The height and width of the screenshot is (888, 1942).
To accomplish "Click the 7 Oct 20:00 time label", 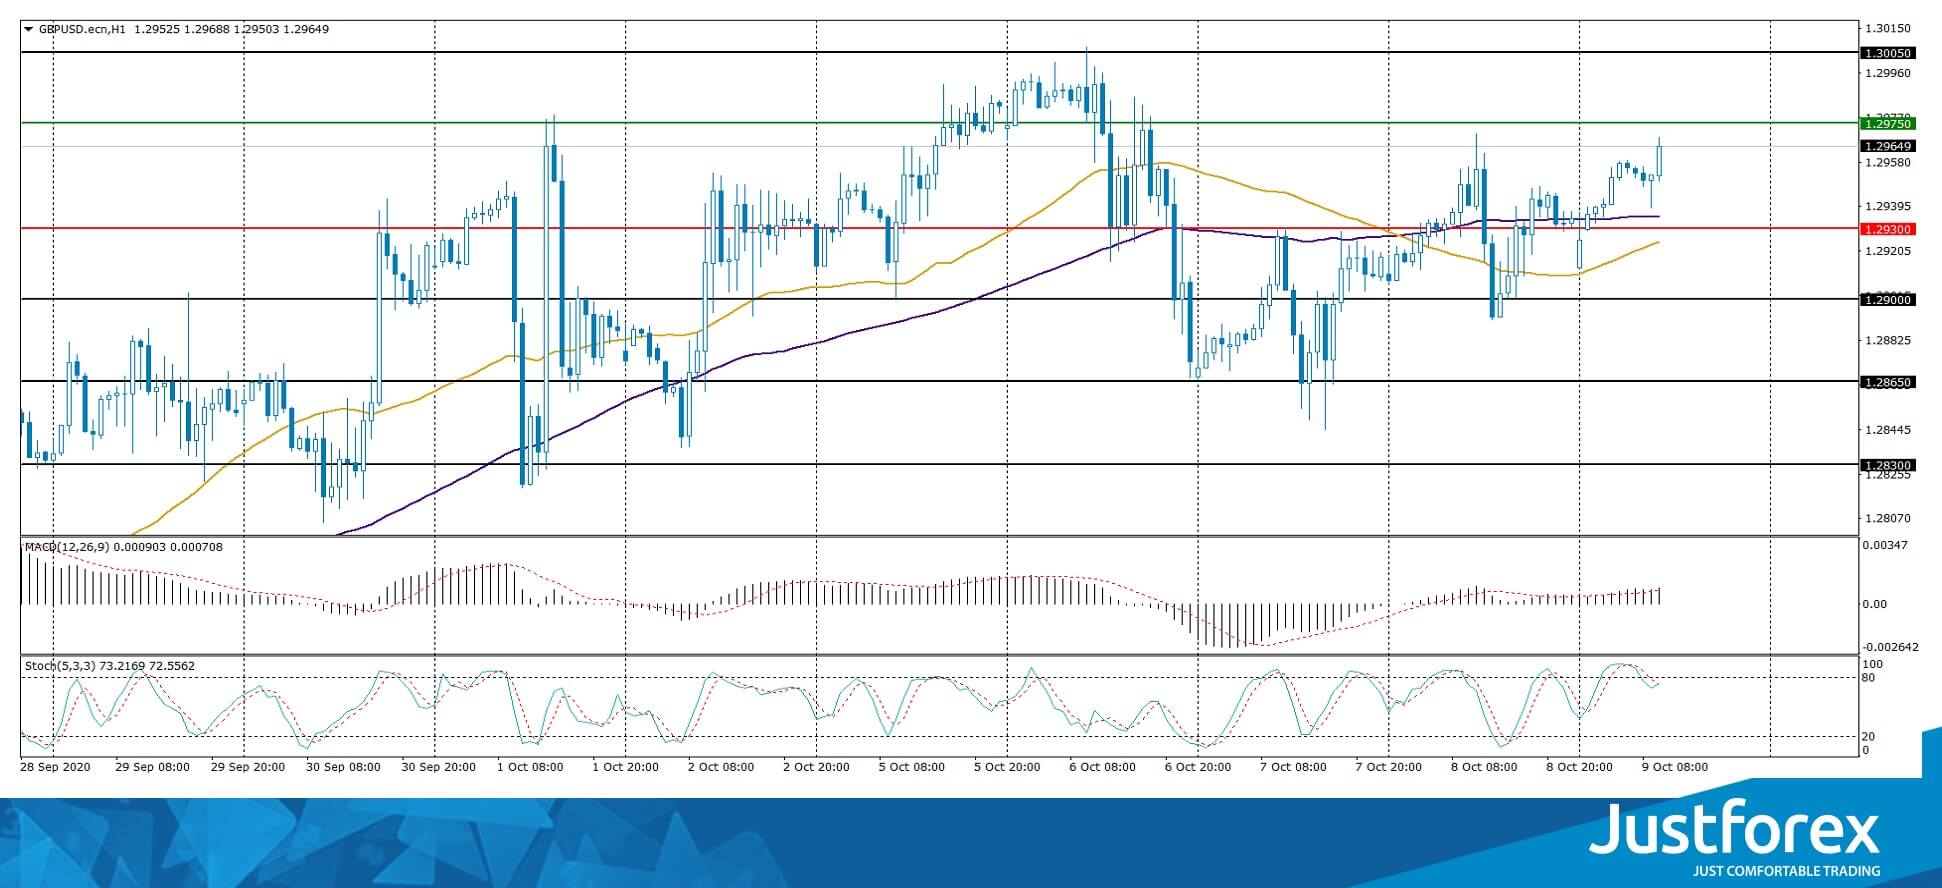I will pos(1389,767).
